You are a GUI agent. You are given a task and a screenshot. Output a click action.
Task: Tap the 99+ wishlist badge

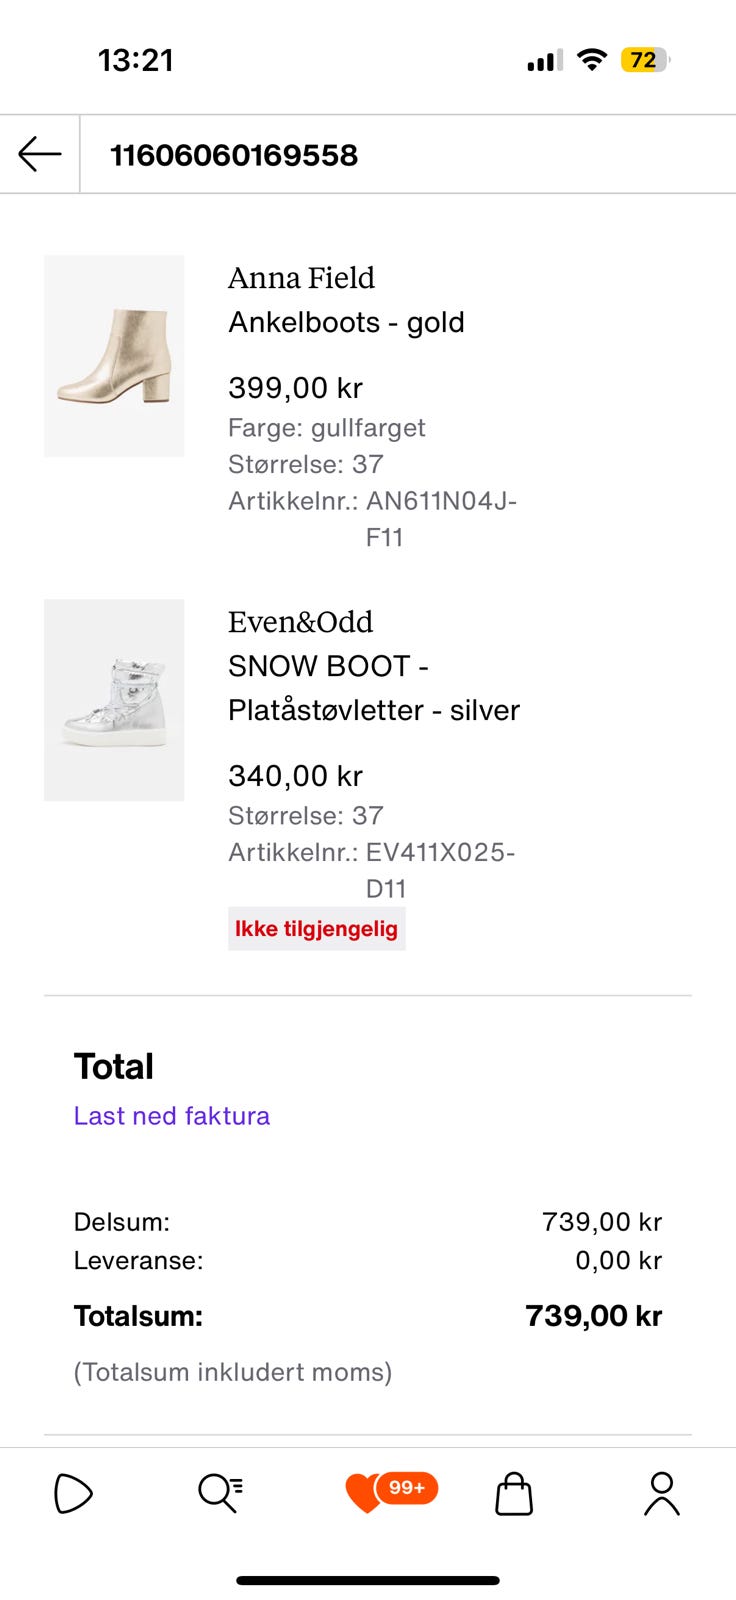[407, 1488]
